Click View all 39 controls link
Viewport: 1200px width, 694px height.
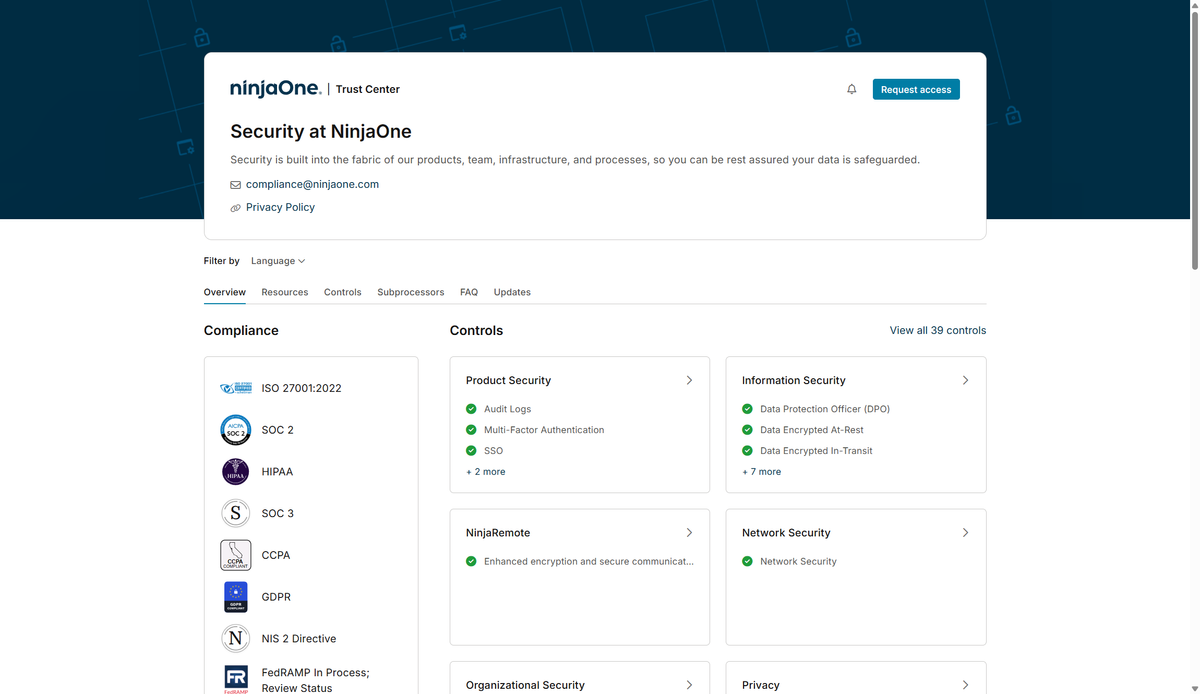[x=938, y=330]
